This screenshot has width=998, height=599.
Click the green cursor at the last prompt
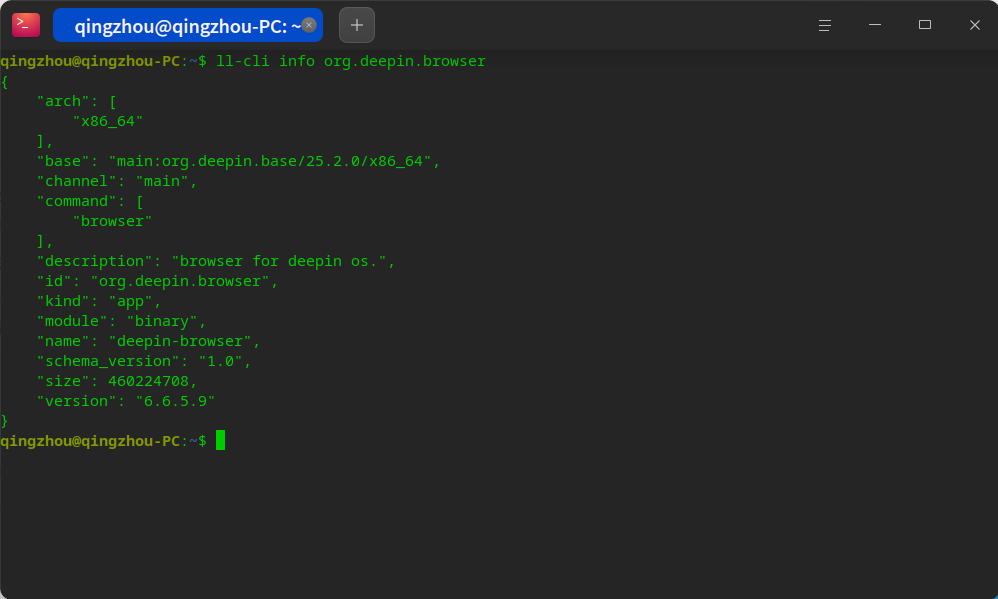pos(220,440)
